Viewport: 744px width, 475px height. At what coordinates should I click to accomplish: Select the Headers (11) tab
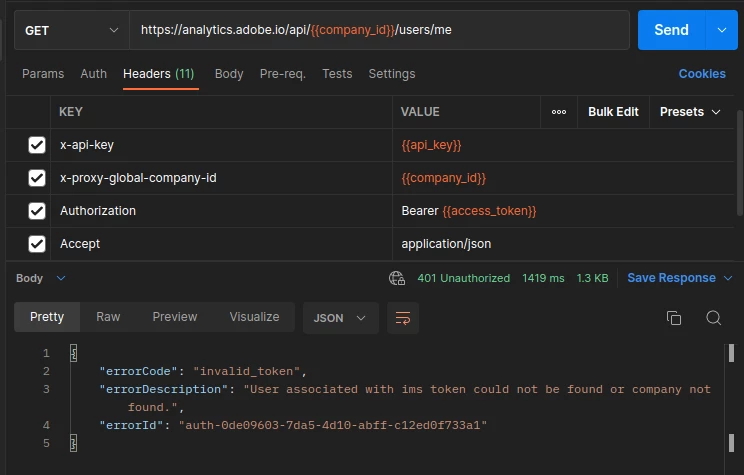point(158,74)
